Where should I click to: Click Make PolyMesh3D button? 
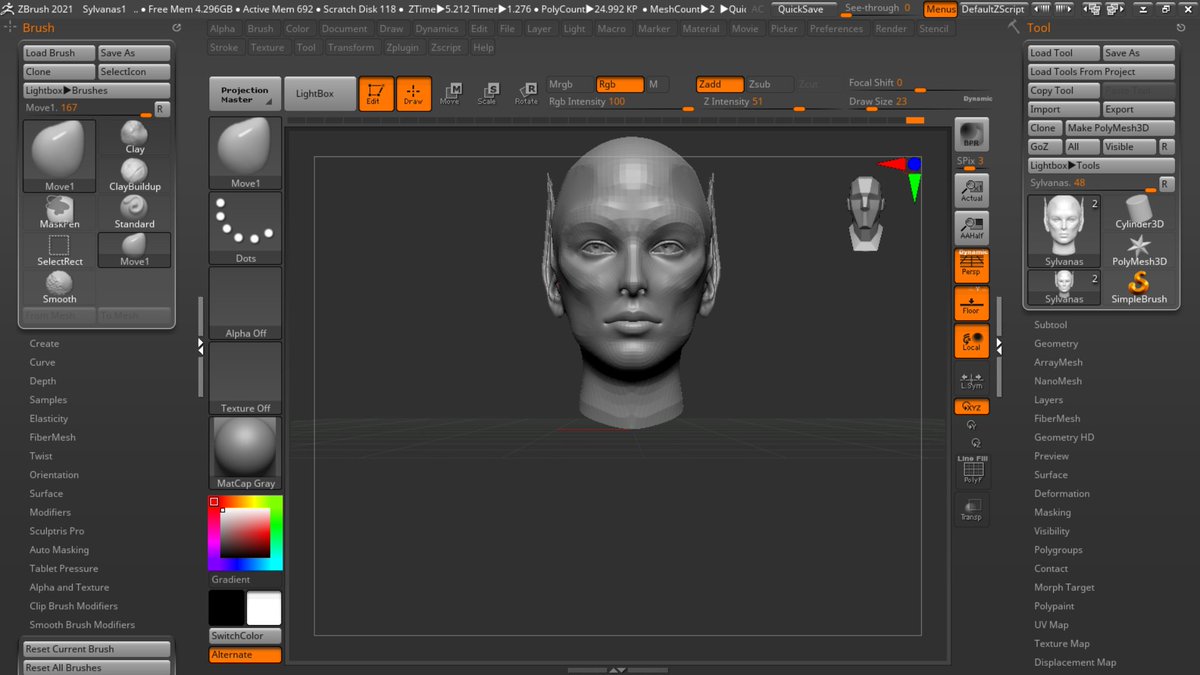(1119, 128)
